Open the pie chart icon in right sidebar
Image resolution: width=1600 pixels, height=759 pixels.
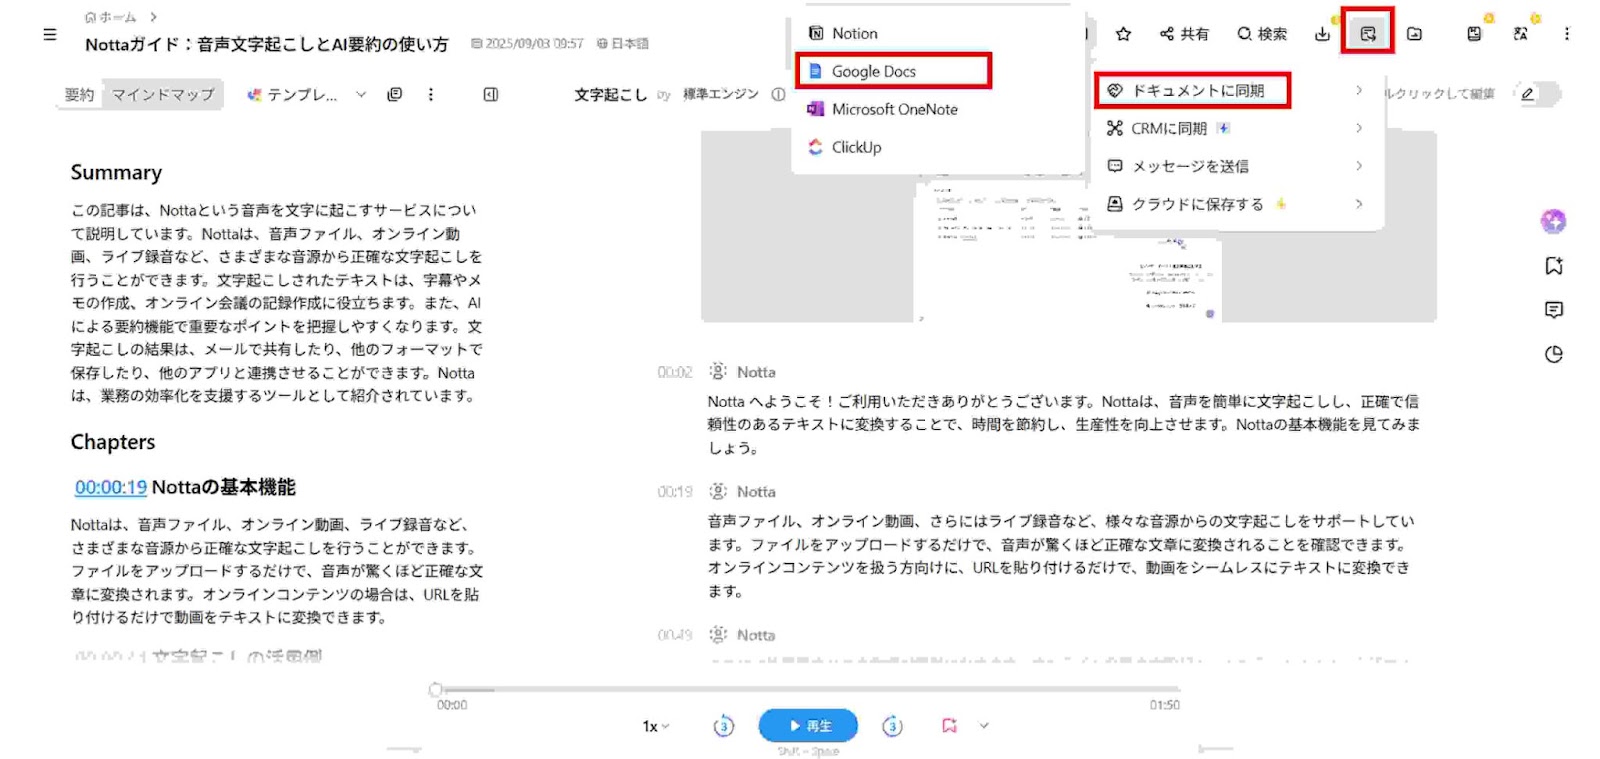1553,354
